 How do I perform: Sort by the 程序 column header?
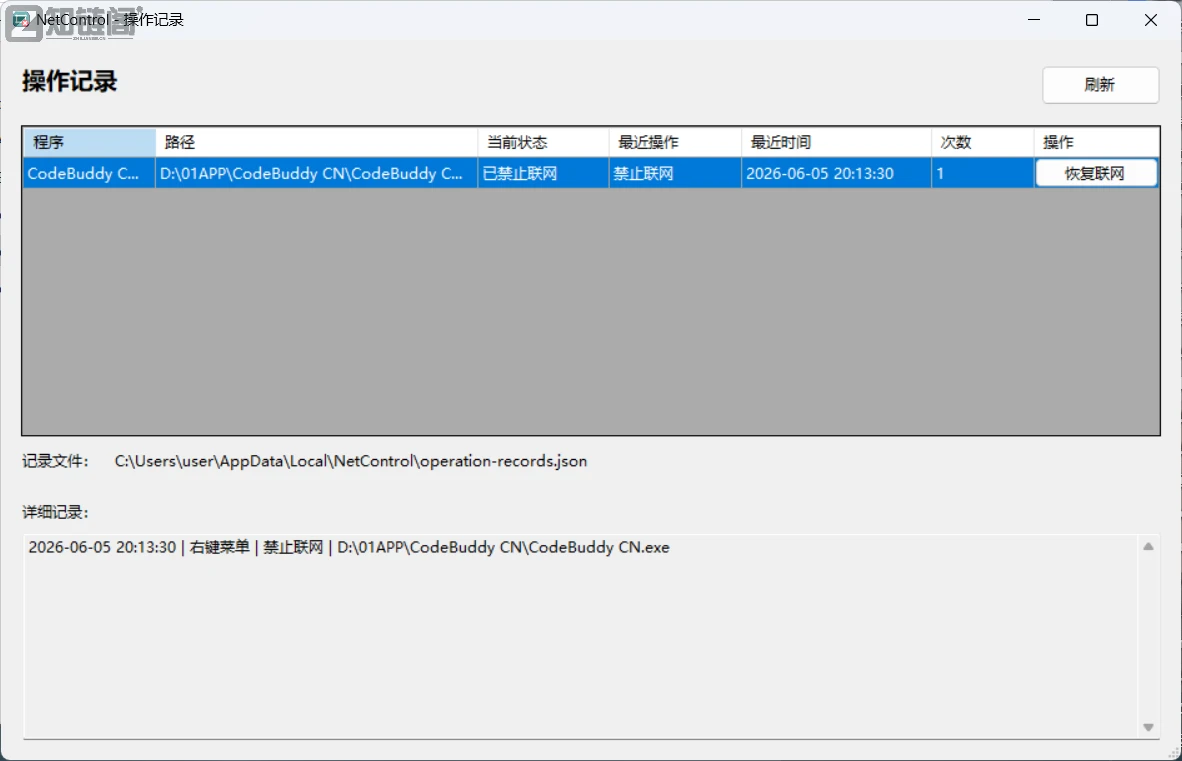tap(89, 142)
